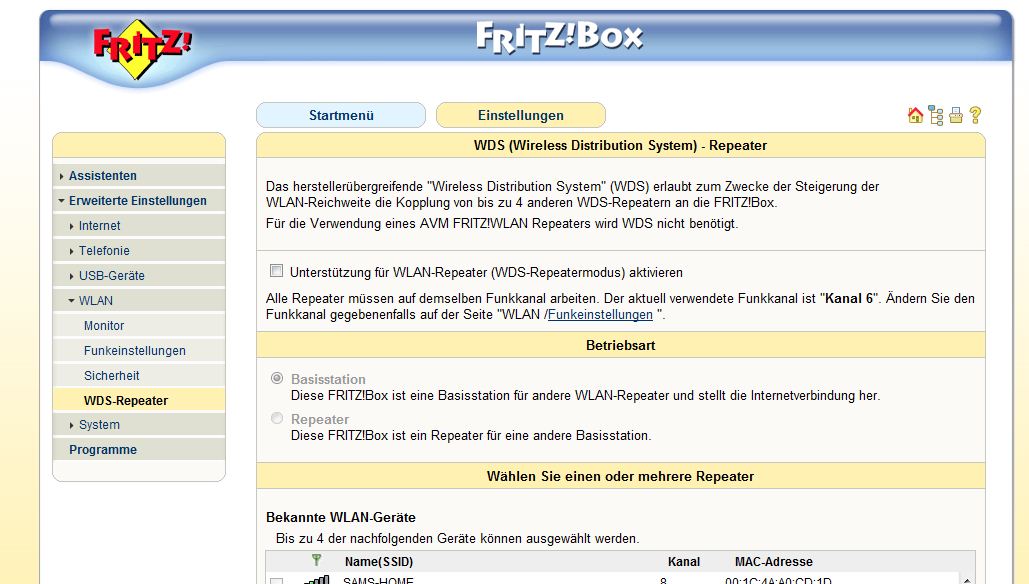Expand the Telefonie submenu arrow
This screenshot has width=1029, height=584.
(72, 251)
